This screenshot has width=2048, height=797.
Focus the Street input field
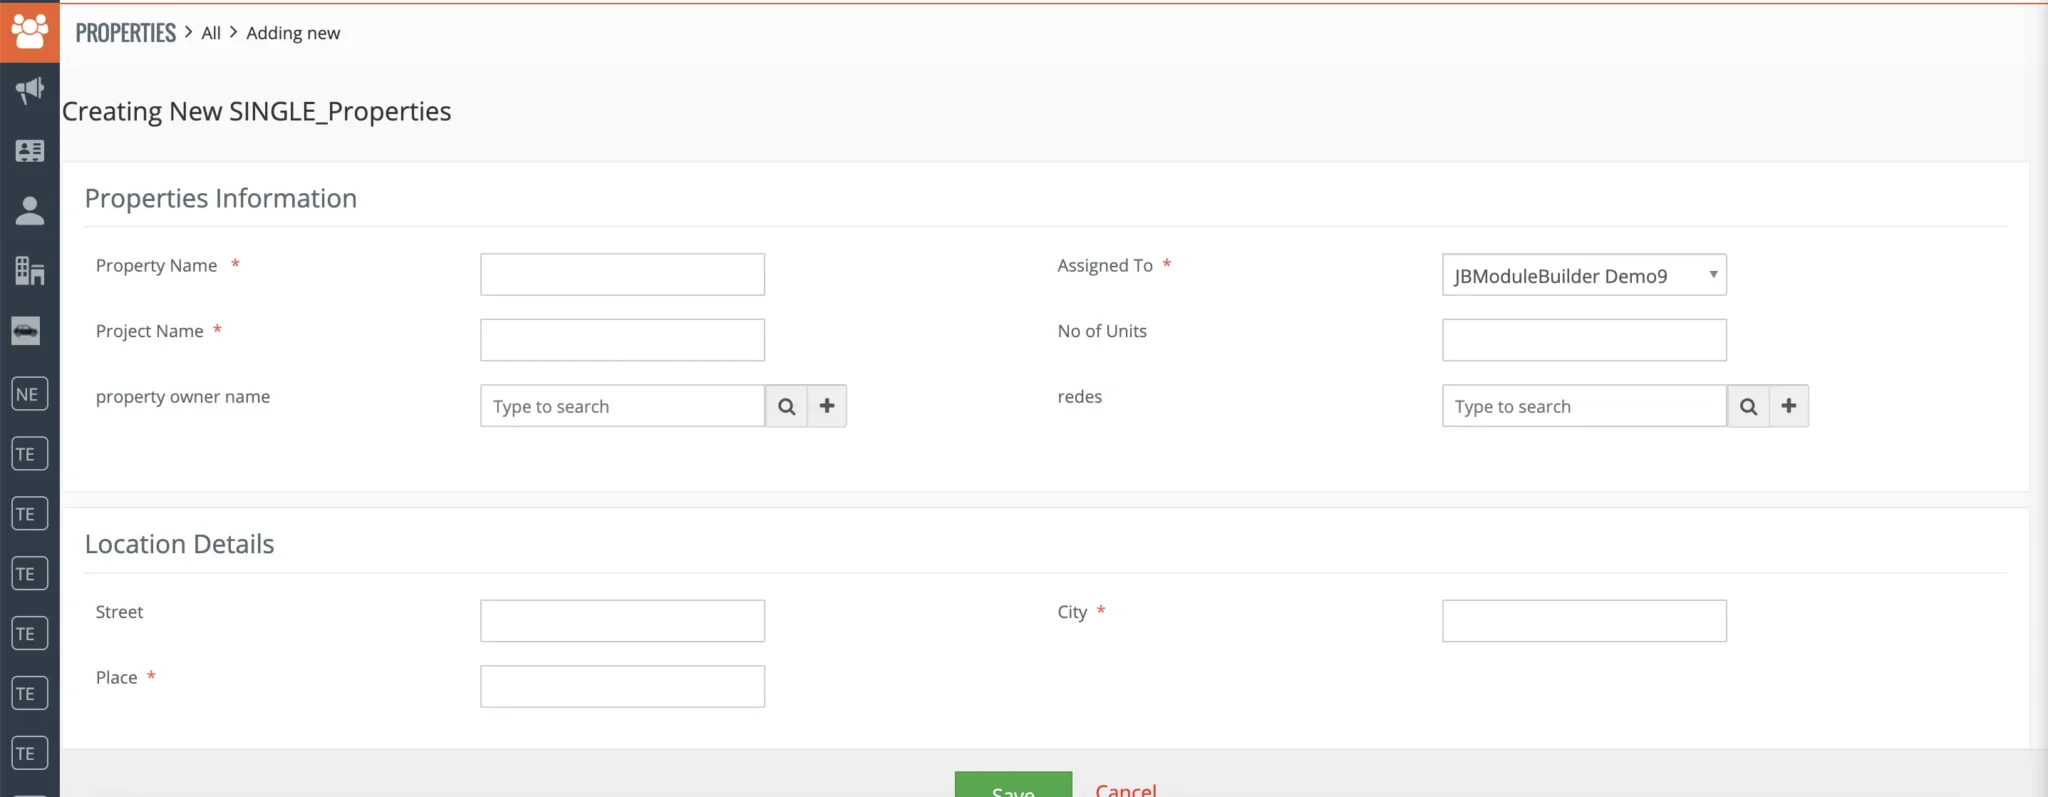622,621
